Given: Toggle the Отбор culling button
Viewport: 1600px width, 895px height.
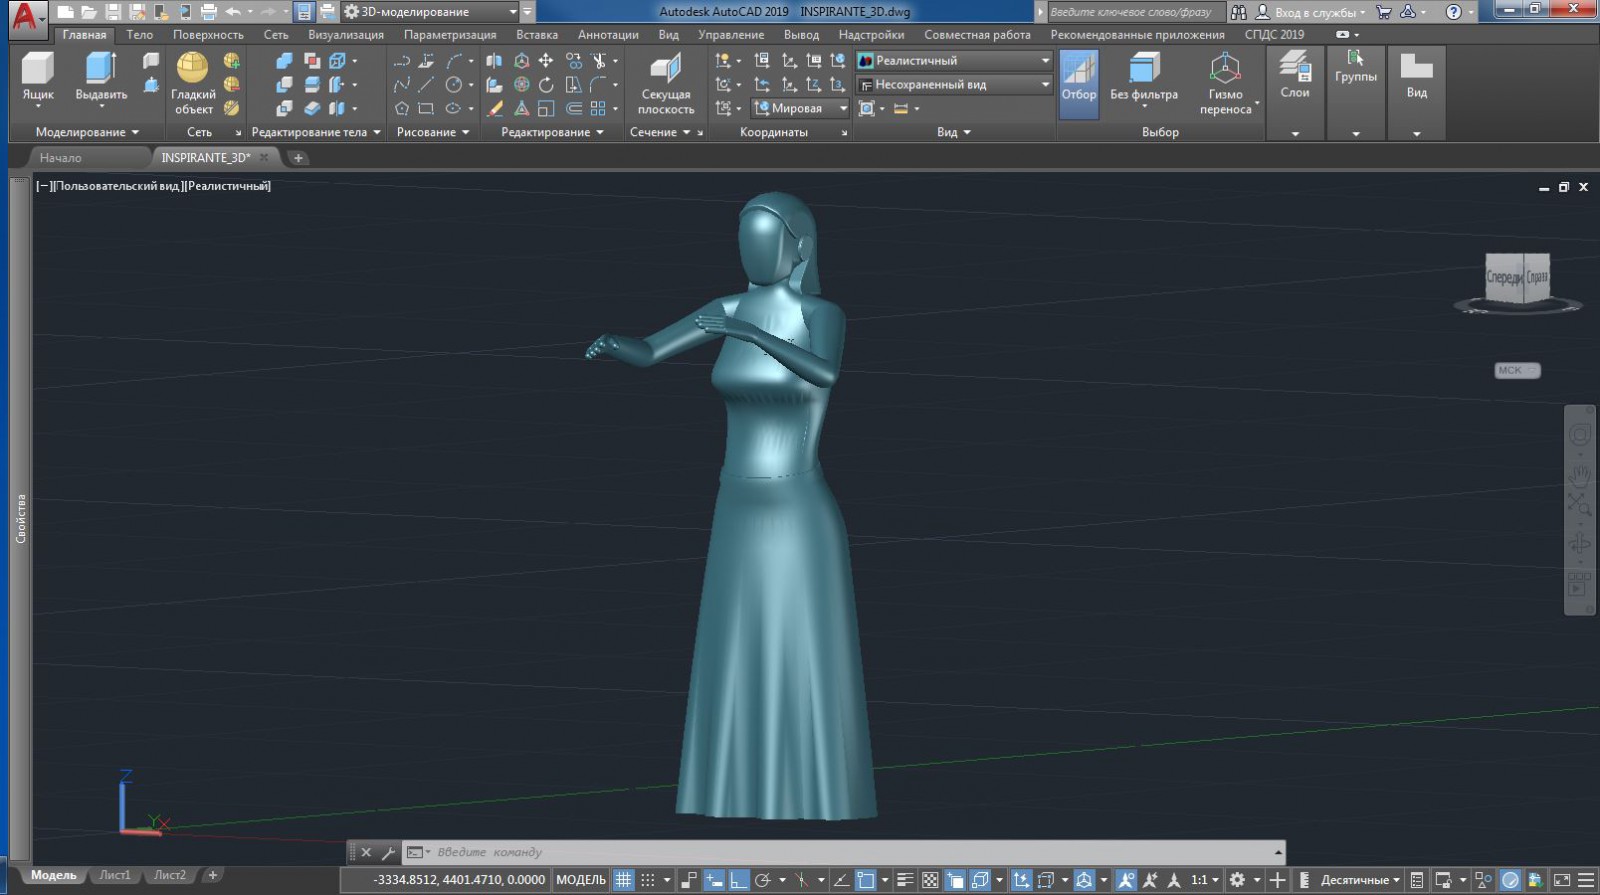Looking at the screenshot, I should 1079,83.
